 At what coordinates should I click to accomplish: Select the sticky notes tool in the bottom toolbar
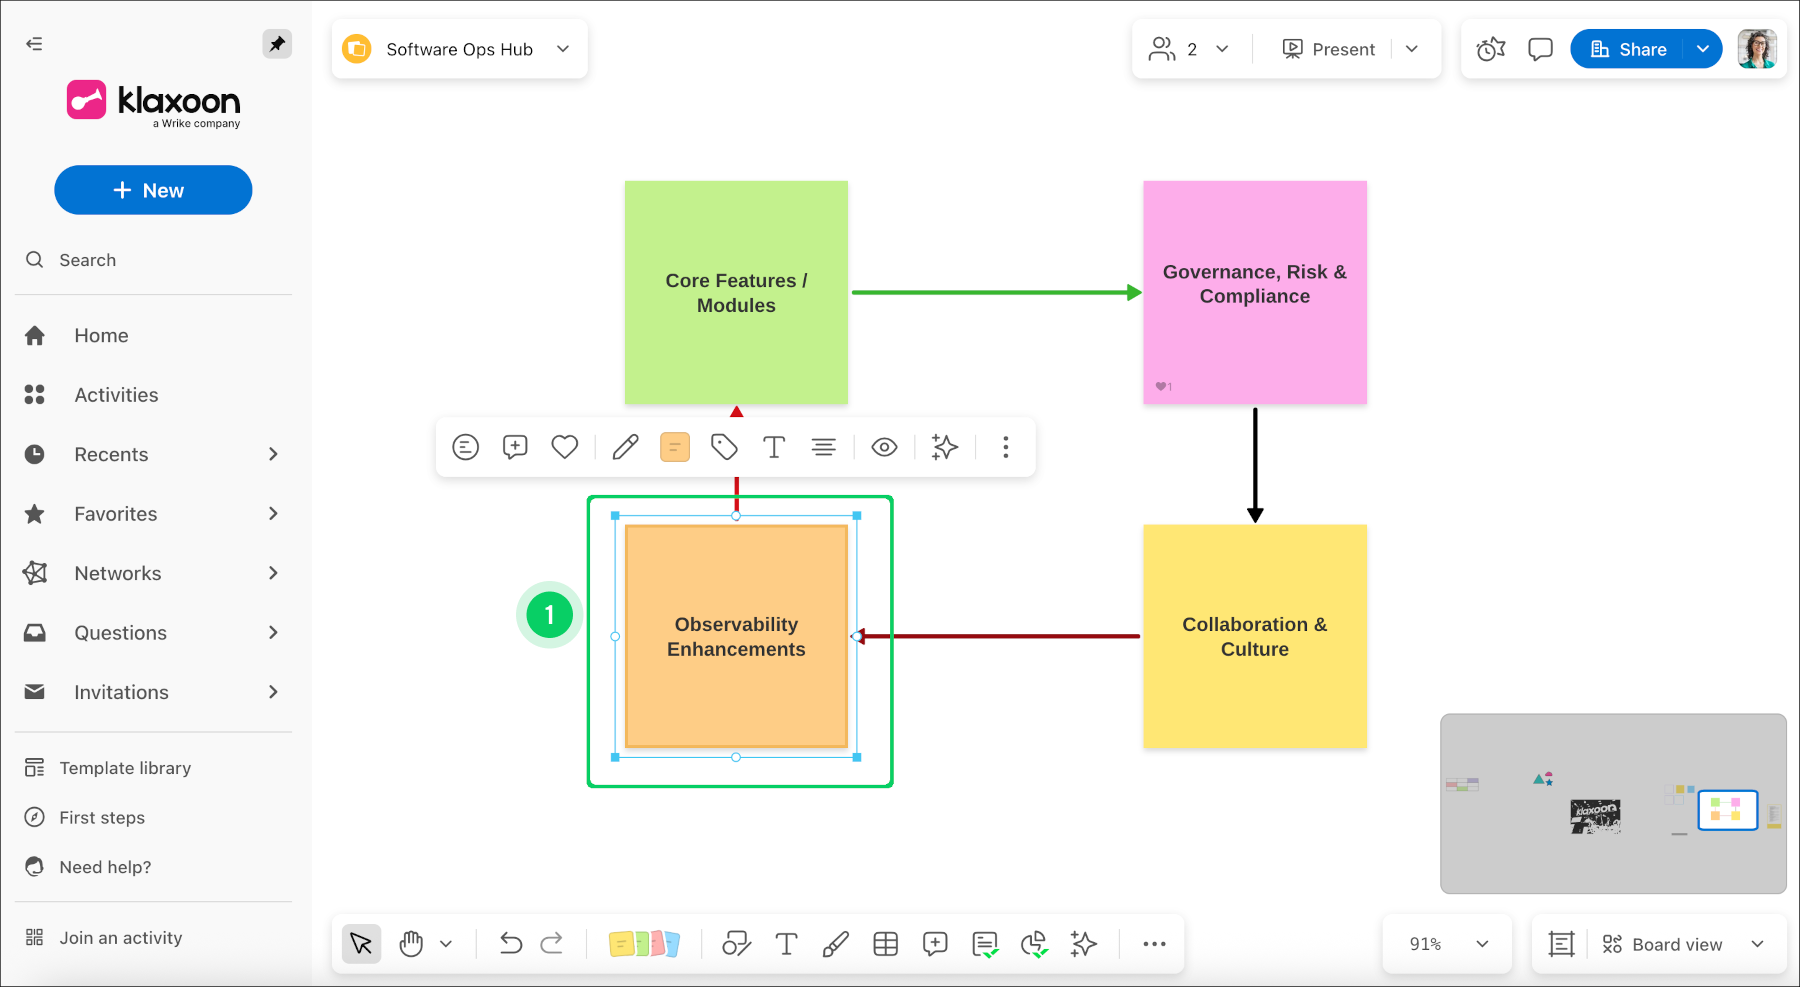(x=644, y=944)
